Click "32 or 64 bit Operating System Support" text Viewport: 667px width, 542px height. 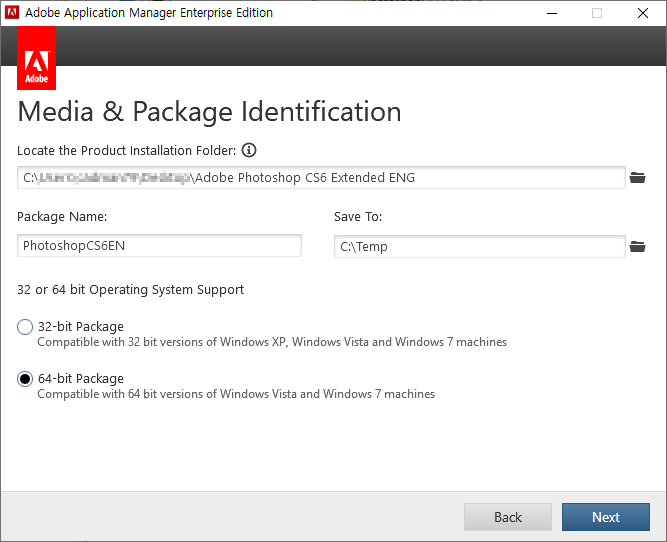131,290
